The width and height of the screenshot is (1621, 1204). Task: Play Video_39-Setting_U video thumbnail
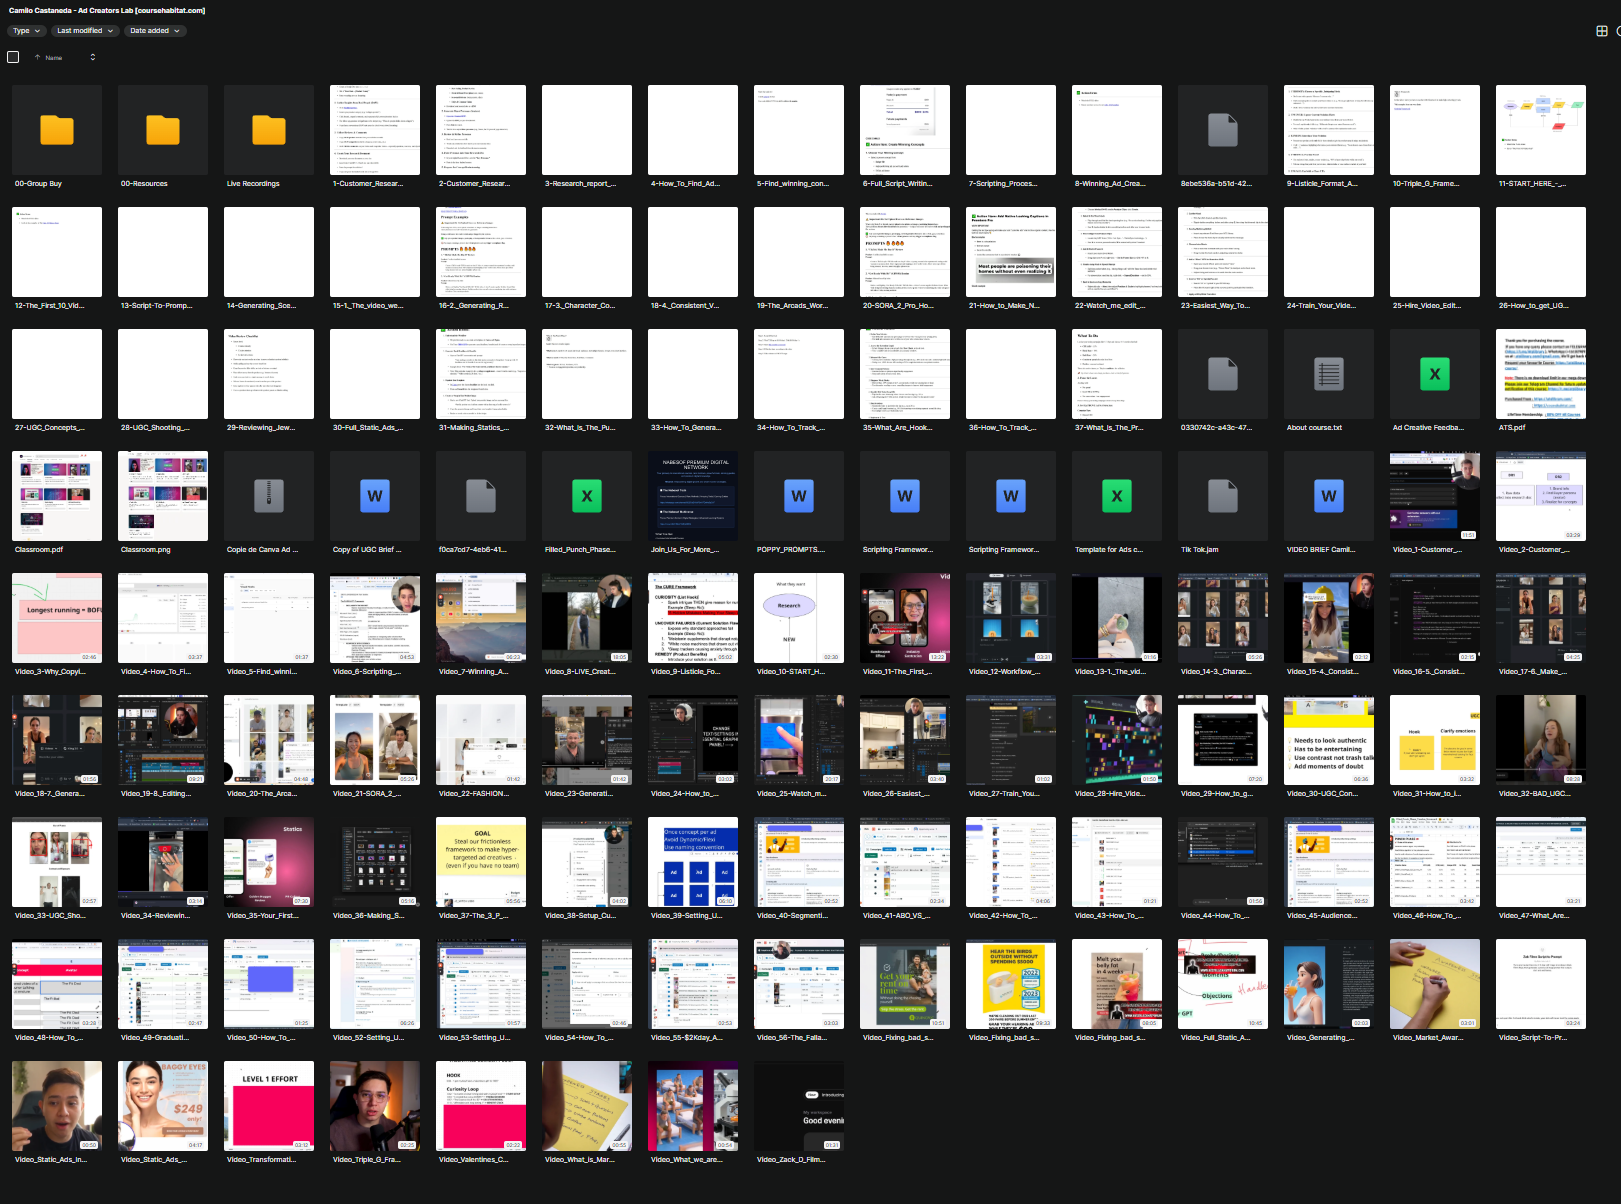tap(693, 862)
